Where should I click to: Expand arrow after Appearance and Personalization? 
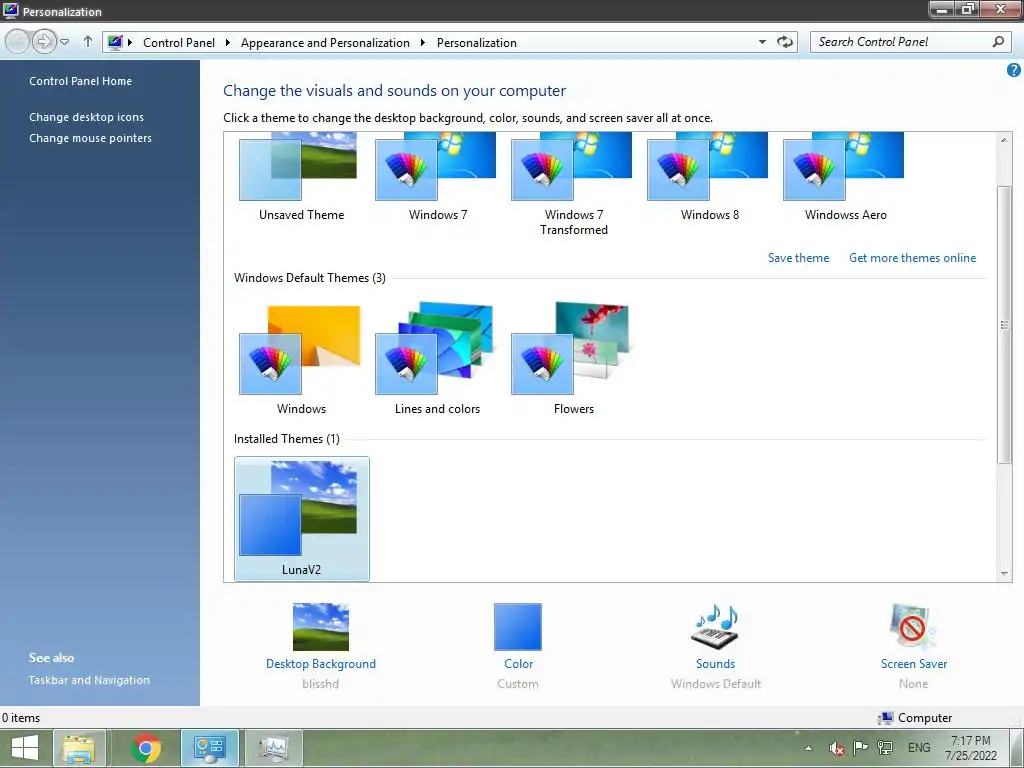(x=423, y=42)
